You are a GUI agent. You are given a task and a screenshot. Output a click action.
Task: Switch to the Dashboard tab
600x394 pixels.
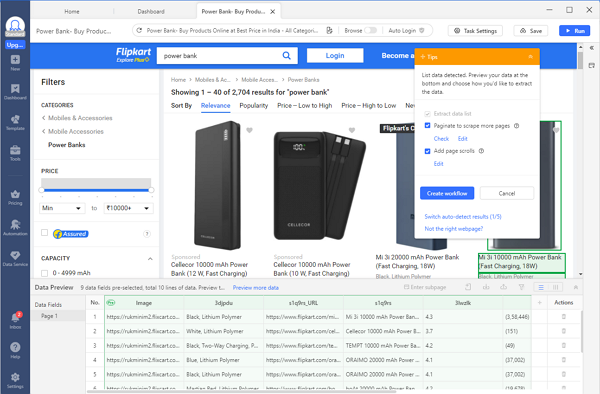151,11
